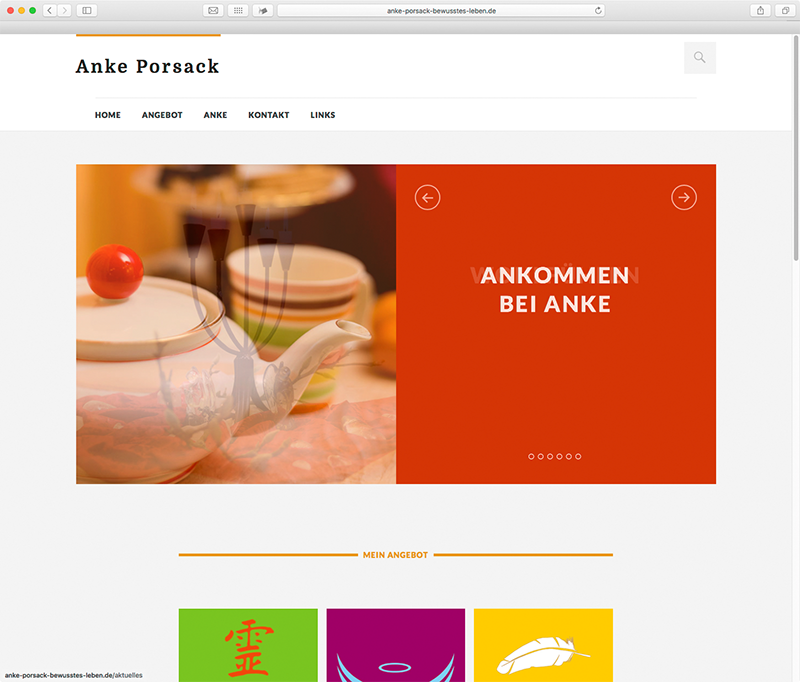
Task: Open the green Reiki symbol tile
Action: point(248,645)
